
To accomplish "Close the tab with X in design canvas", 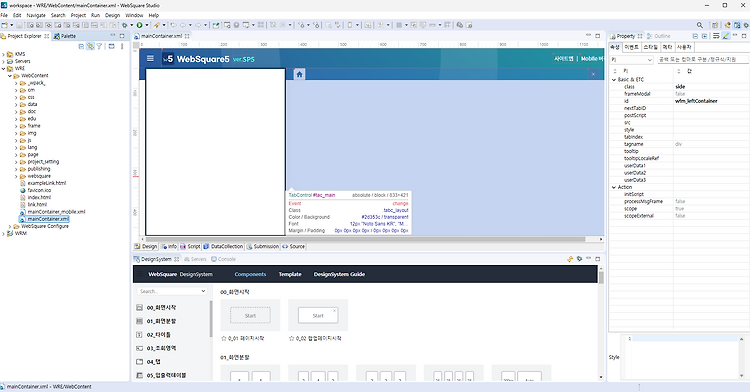I will (593, 74).
